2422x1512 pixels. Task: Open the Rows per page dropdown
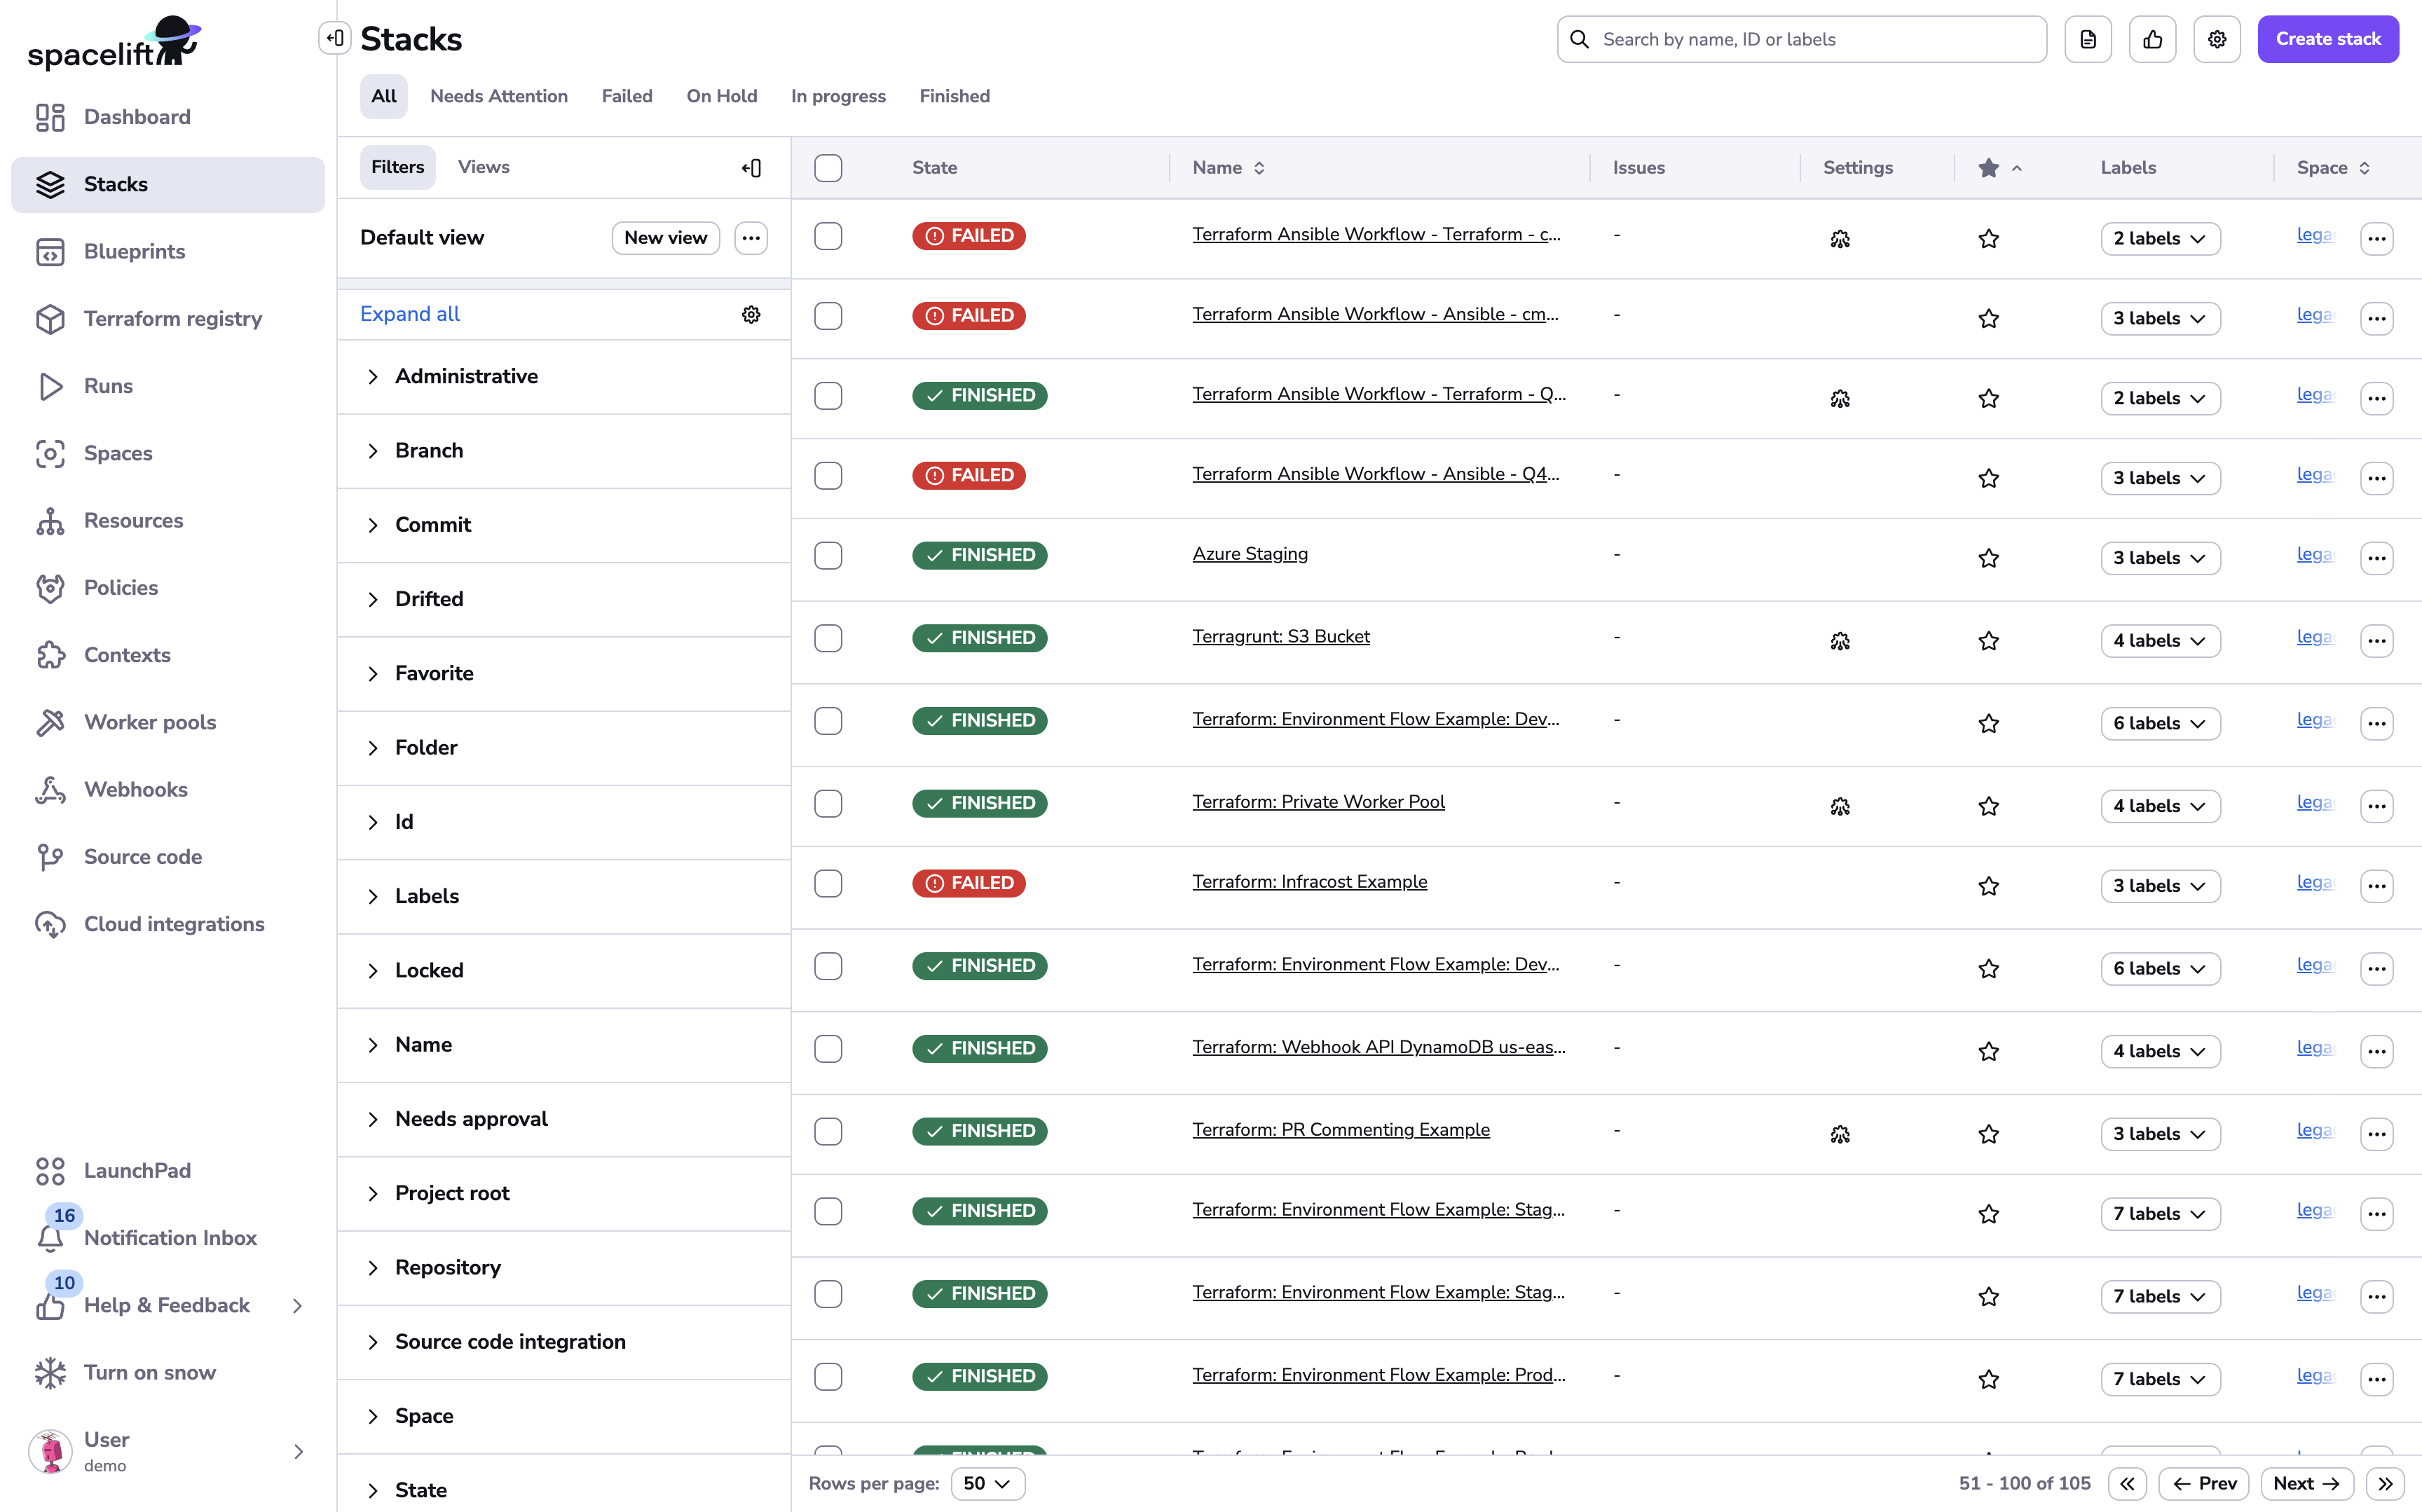click(986, 1483)
